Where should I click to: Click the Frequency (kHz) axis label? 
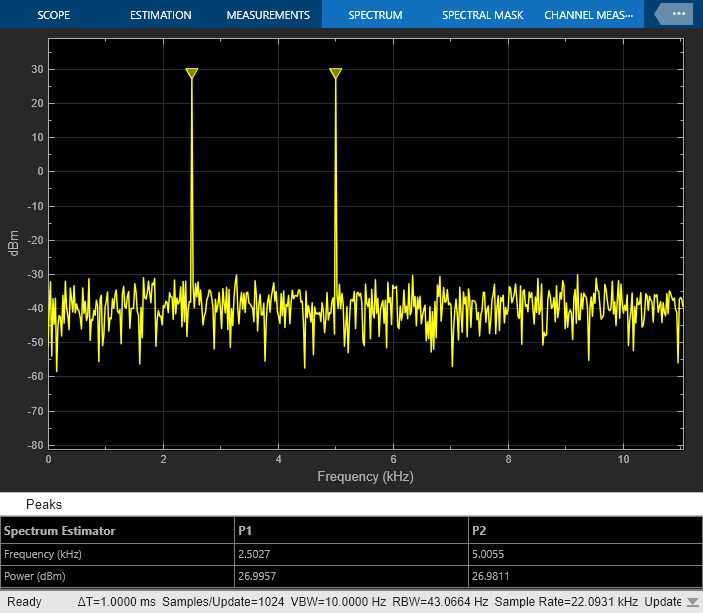pyautogui.click(x=365, y=477)
